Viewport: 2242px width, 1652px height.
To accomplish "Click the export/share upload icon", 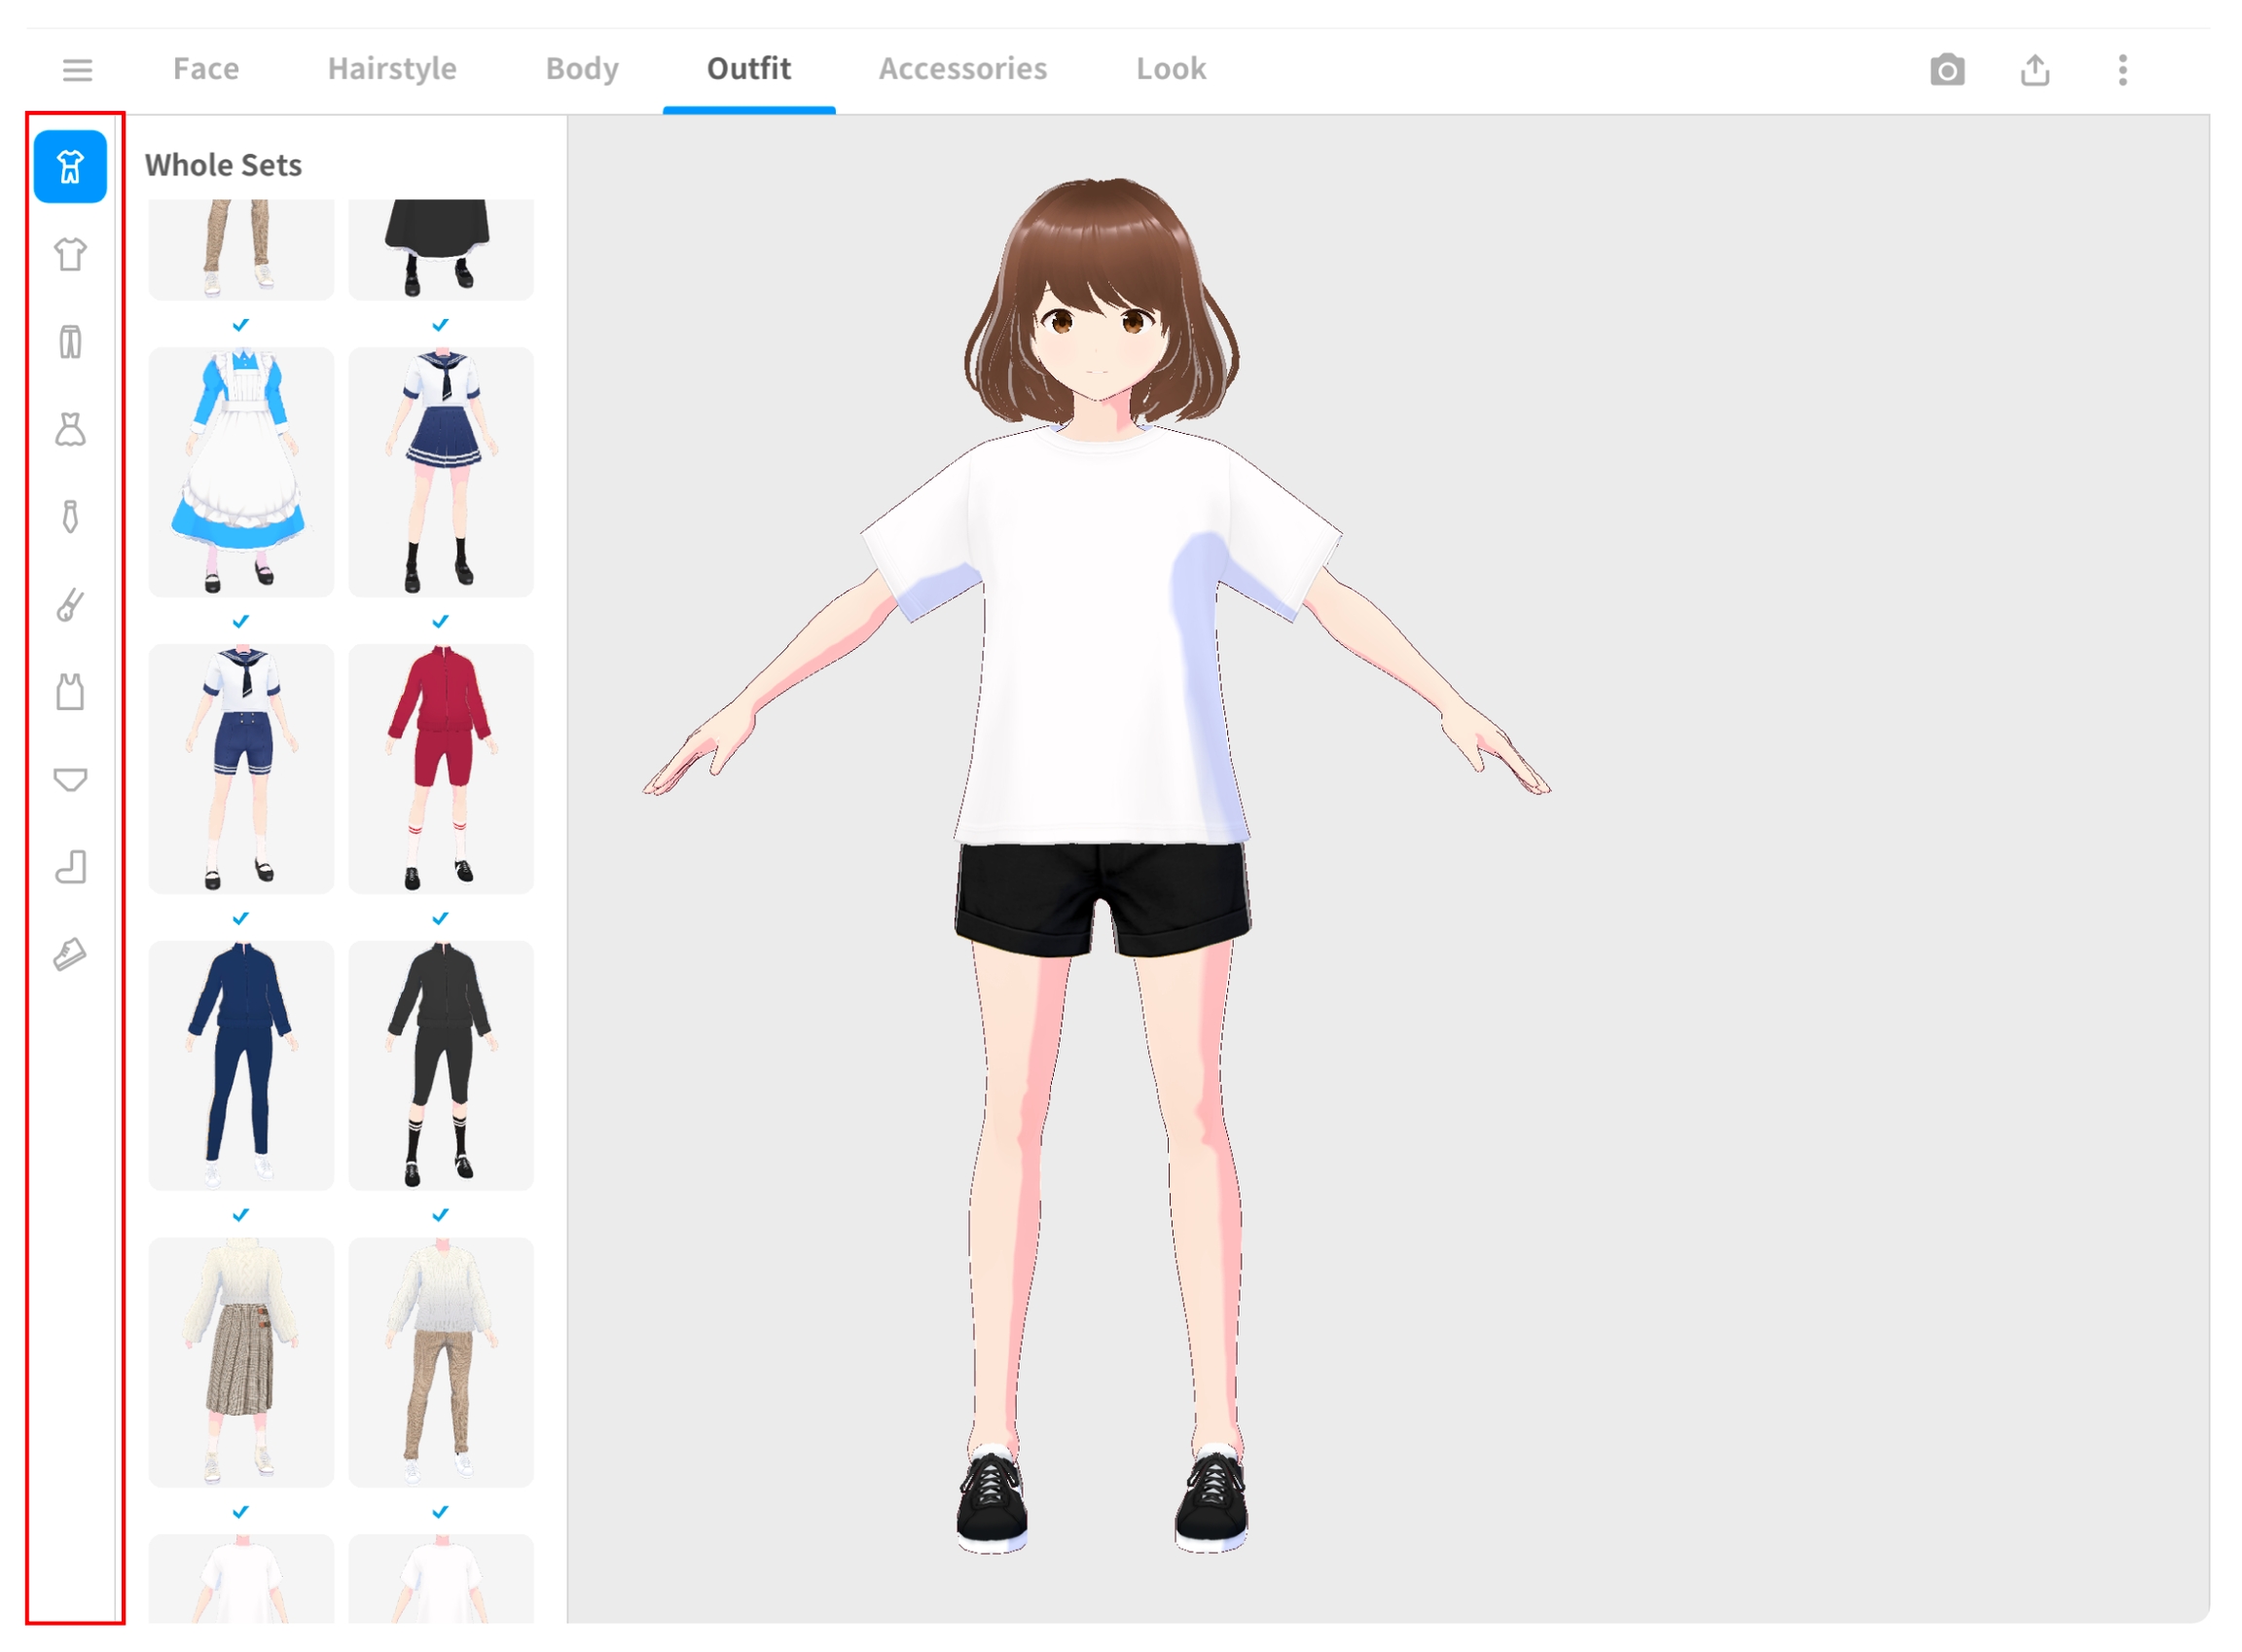I will coord(2035,70).
